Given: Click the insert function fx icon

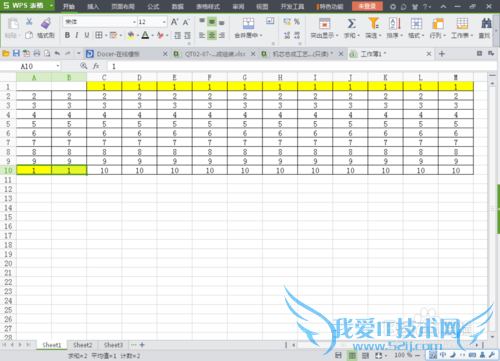Looking at the screenshot, I should point(96,66).
